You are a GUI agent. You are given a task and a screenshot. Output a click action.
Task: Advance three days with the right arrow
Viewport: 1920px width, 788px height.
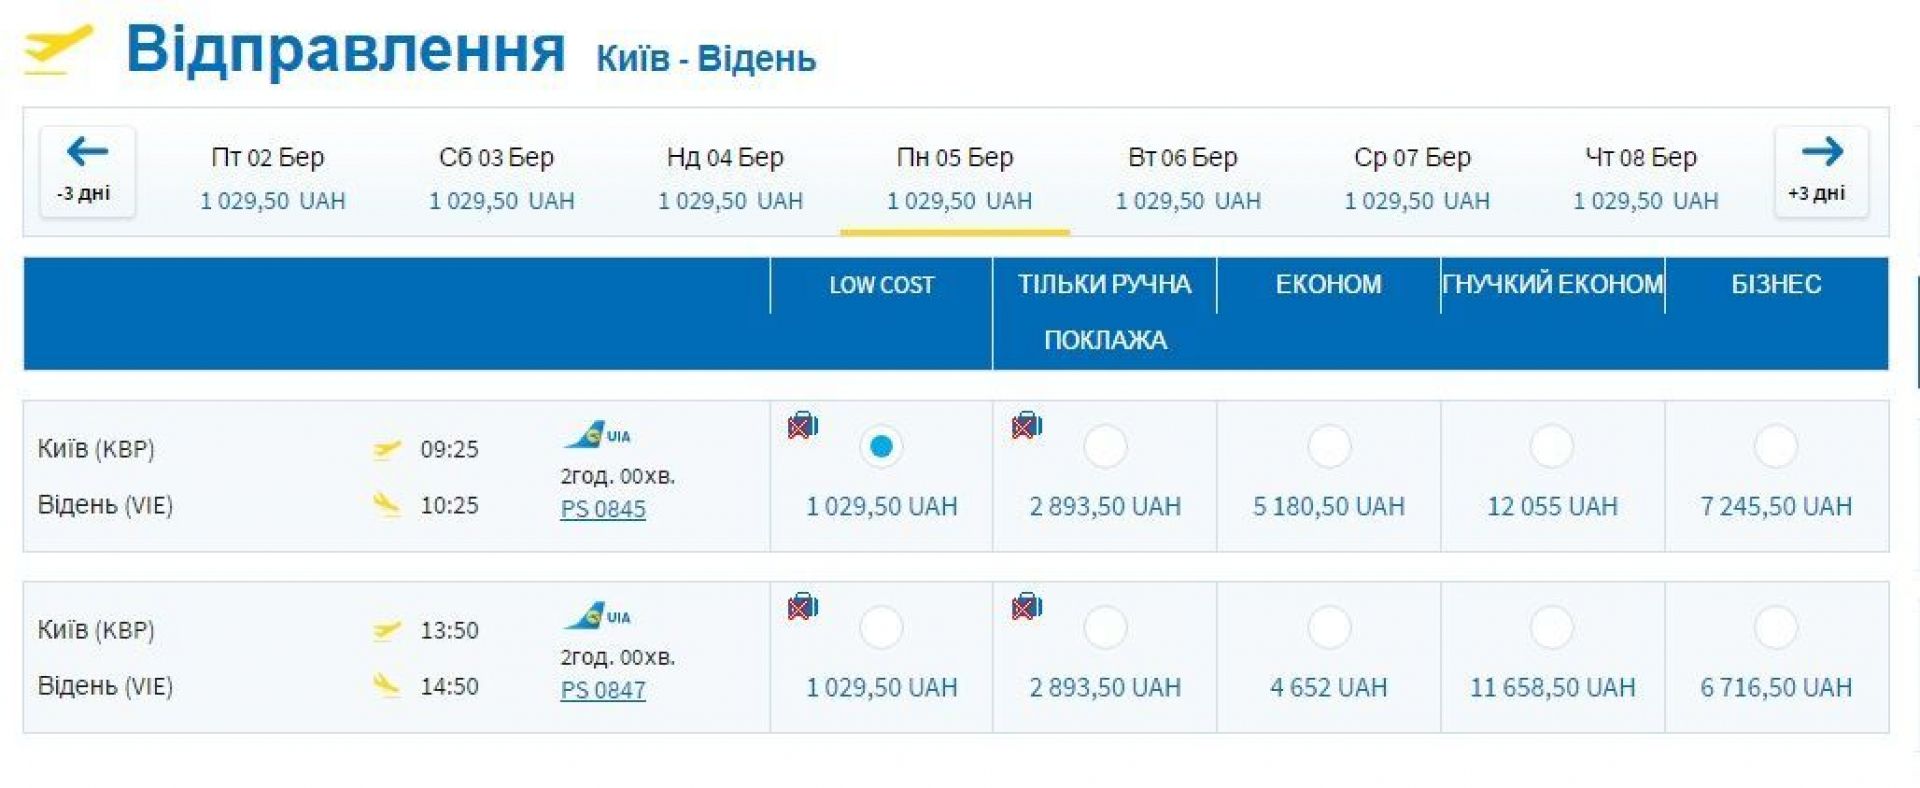tap(1820, 171)
